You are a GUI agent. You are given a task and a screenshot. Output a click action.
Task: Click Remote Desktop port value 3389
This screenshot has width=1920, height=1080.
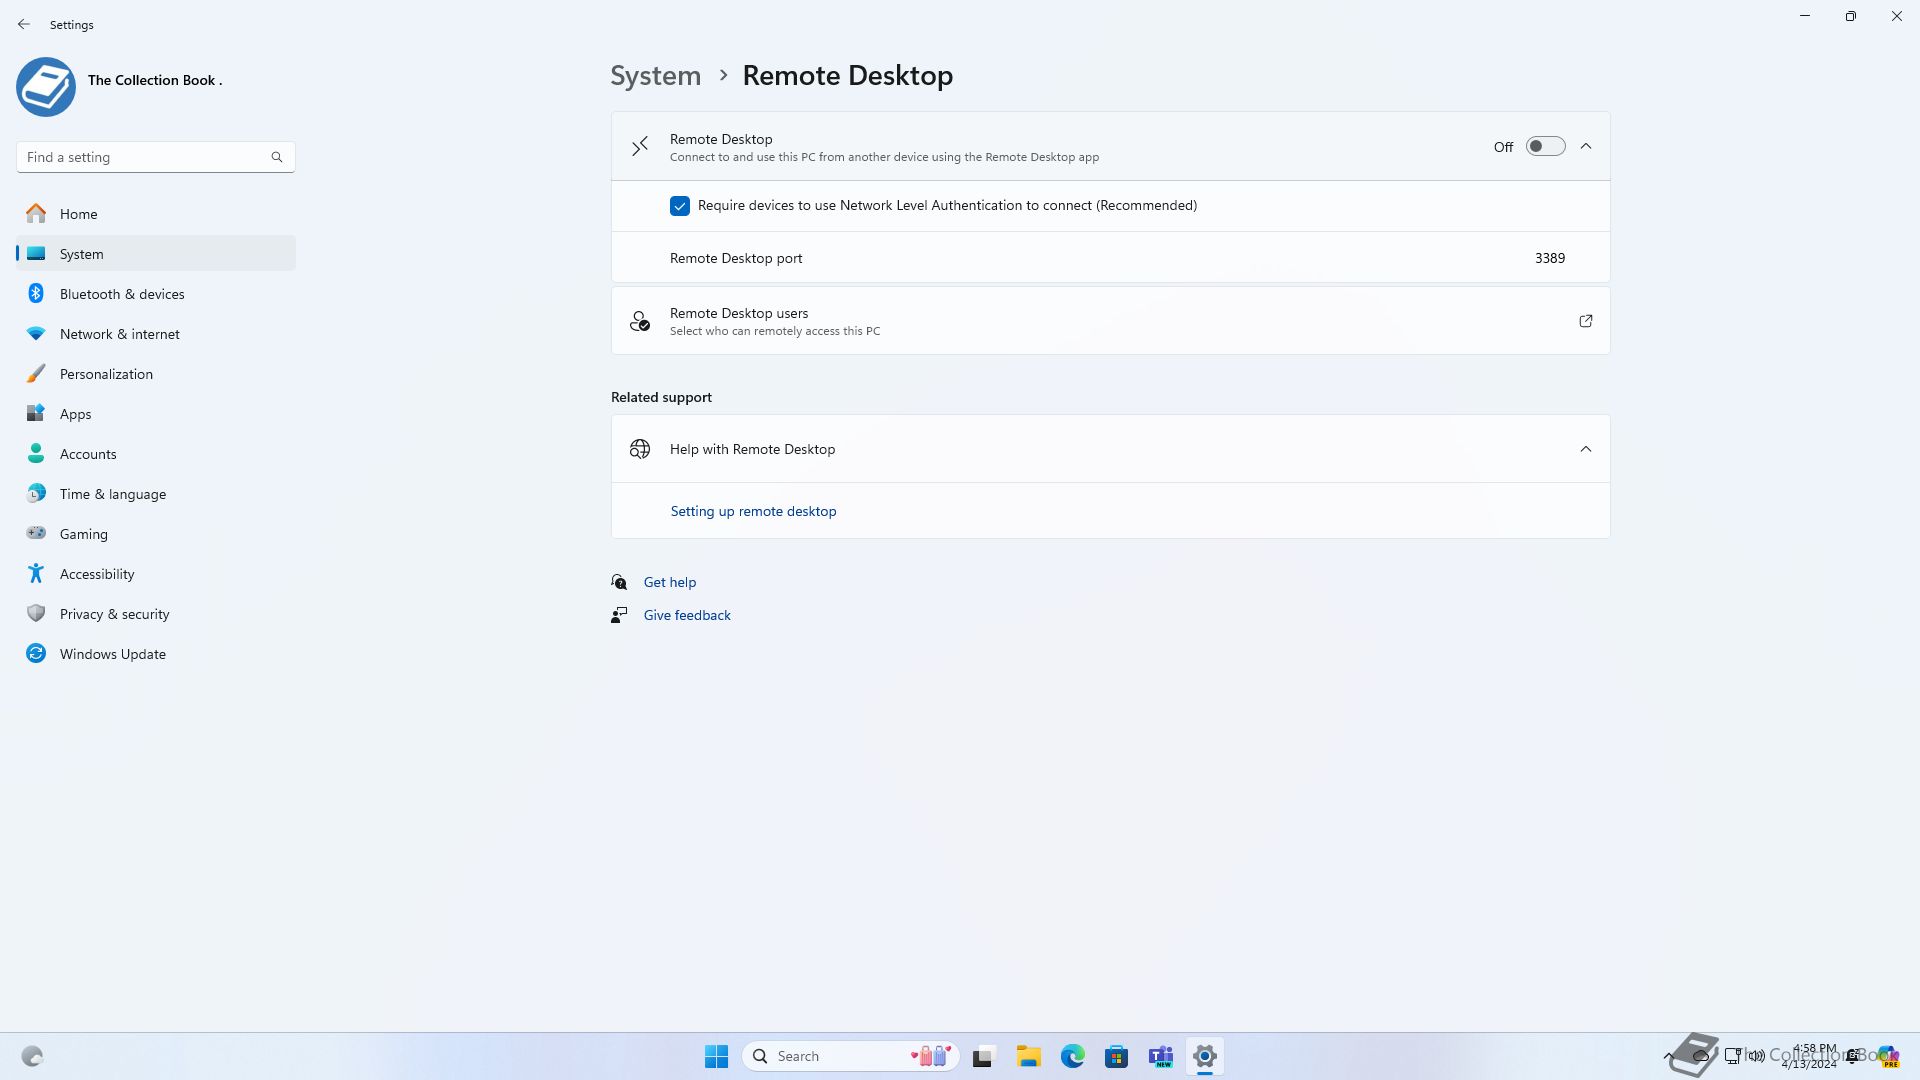click(x=1550, y=258)
